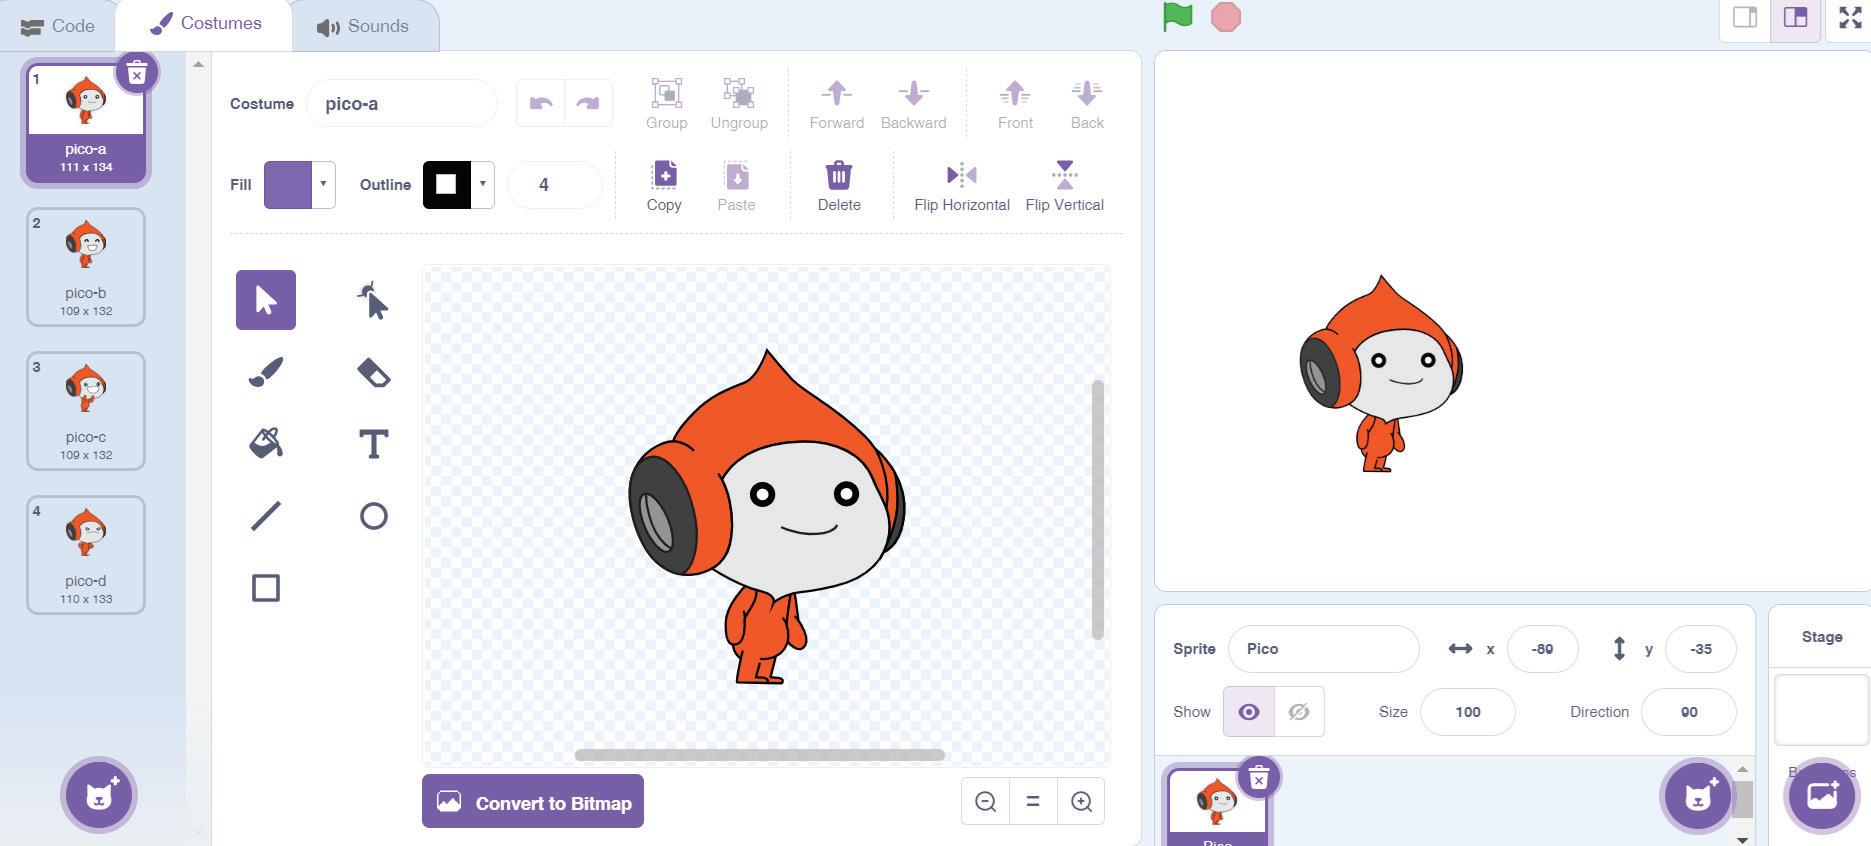Open the Choose a Backdrop button

1821,796
